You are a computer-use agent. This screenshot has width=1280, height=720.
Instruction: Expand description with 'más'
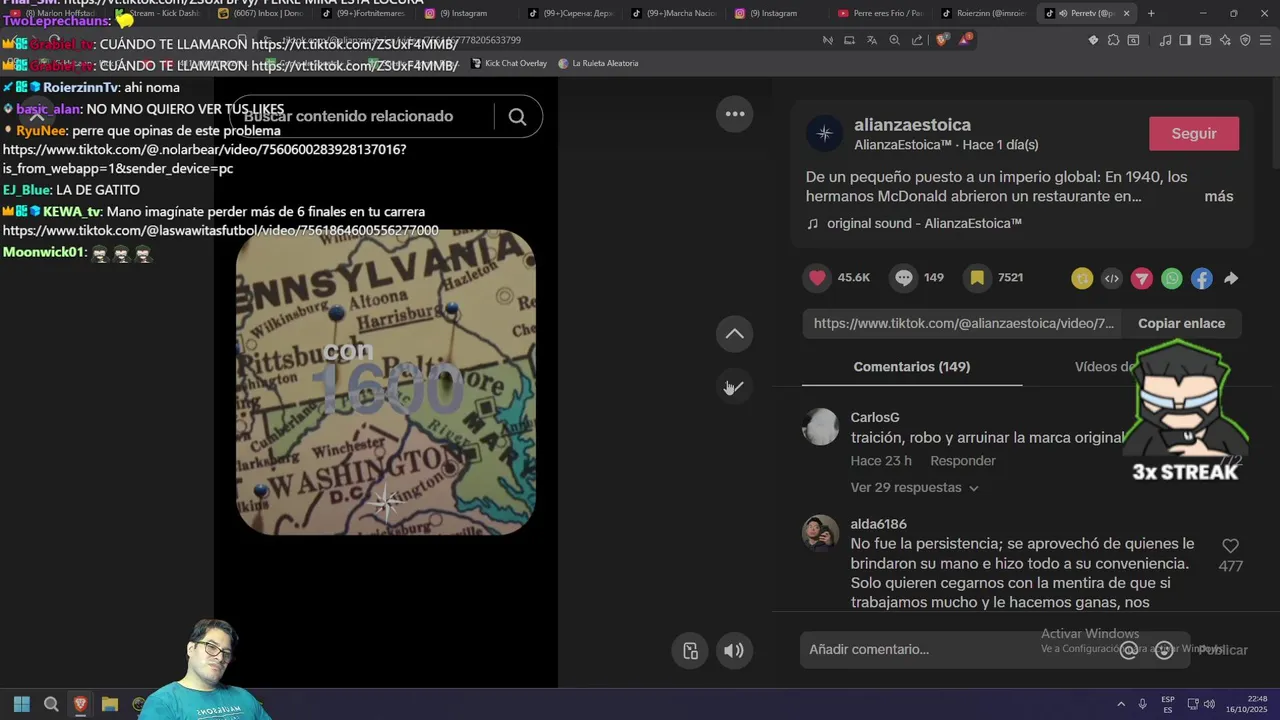point(1218,197)
